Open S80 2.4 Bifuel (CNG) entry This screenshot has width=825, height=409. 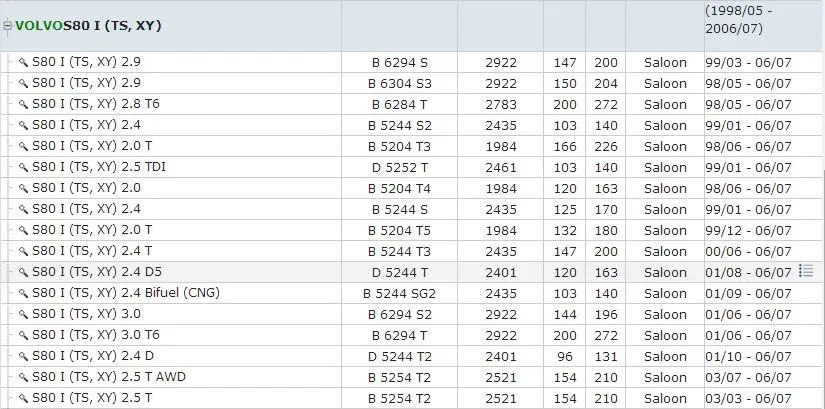126,293
